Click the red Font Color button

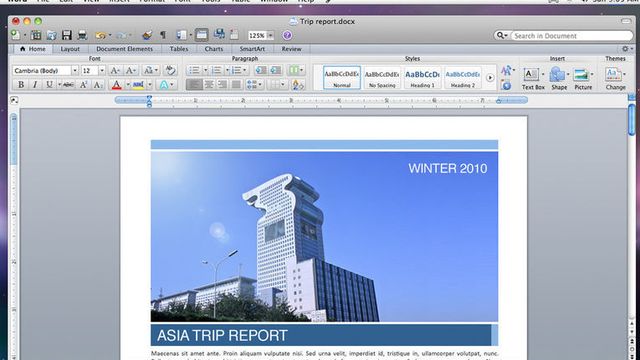point(116,84)
